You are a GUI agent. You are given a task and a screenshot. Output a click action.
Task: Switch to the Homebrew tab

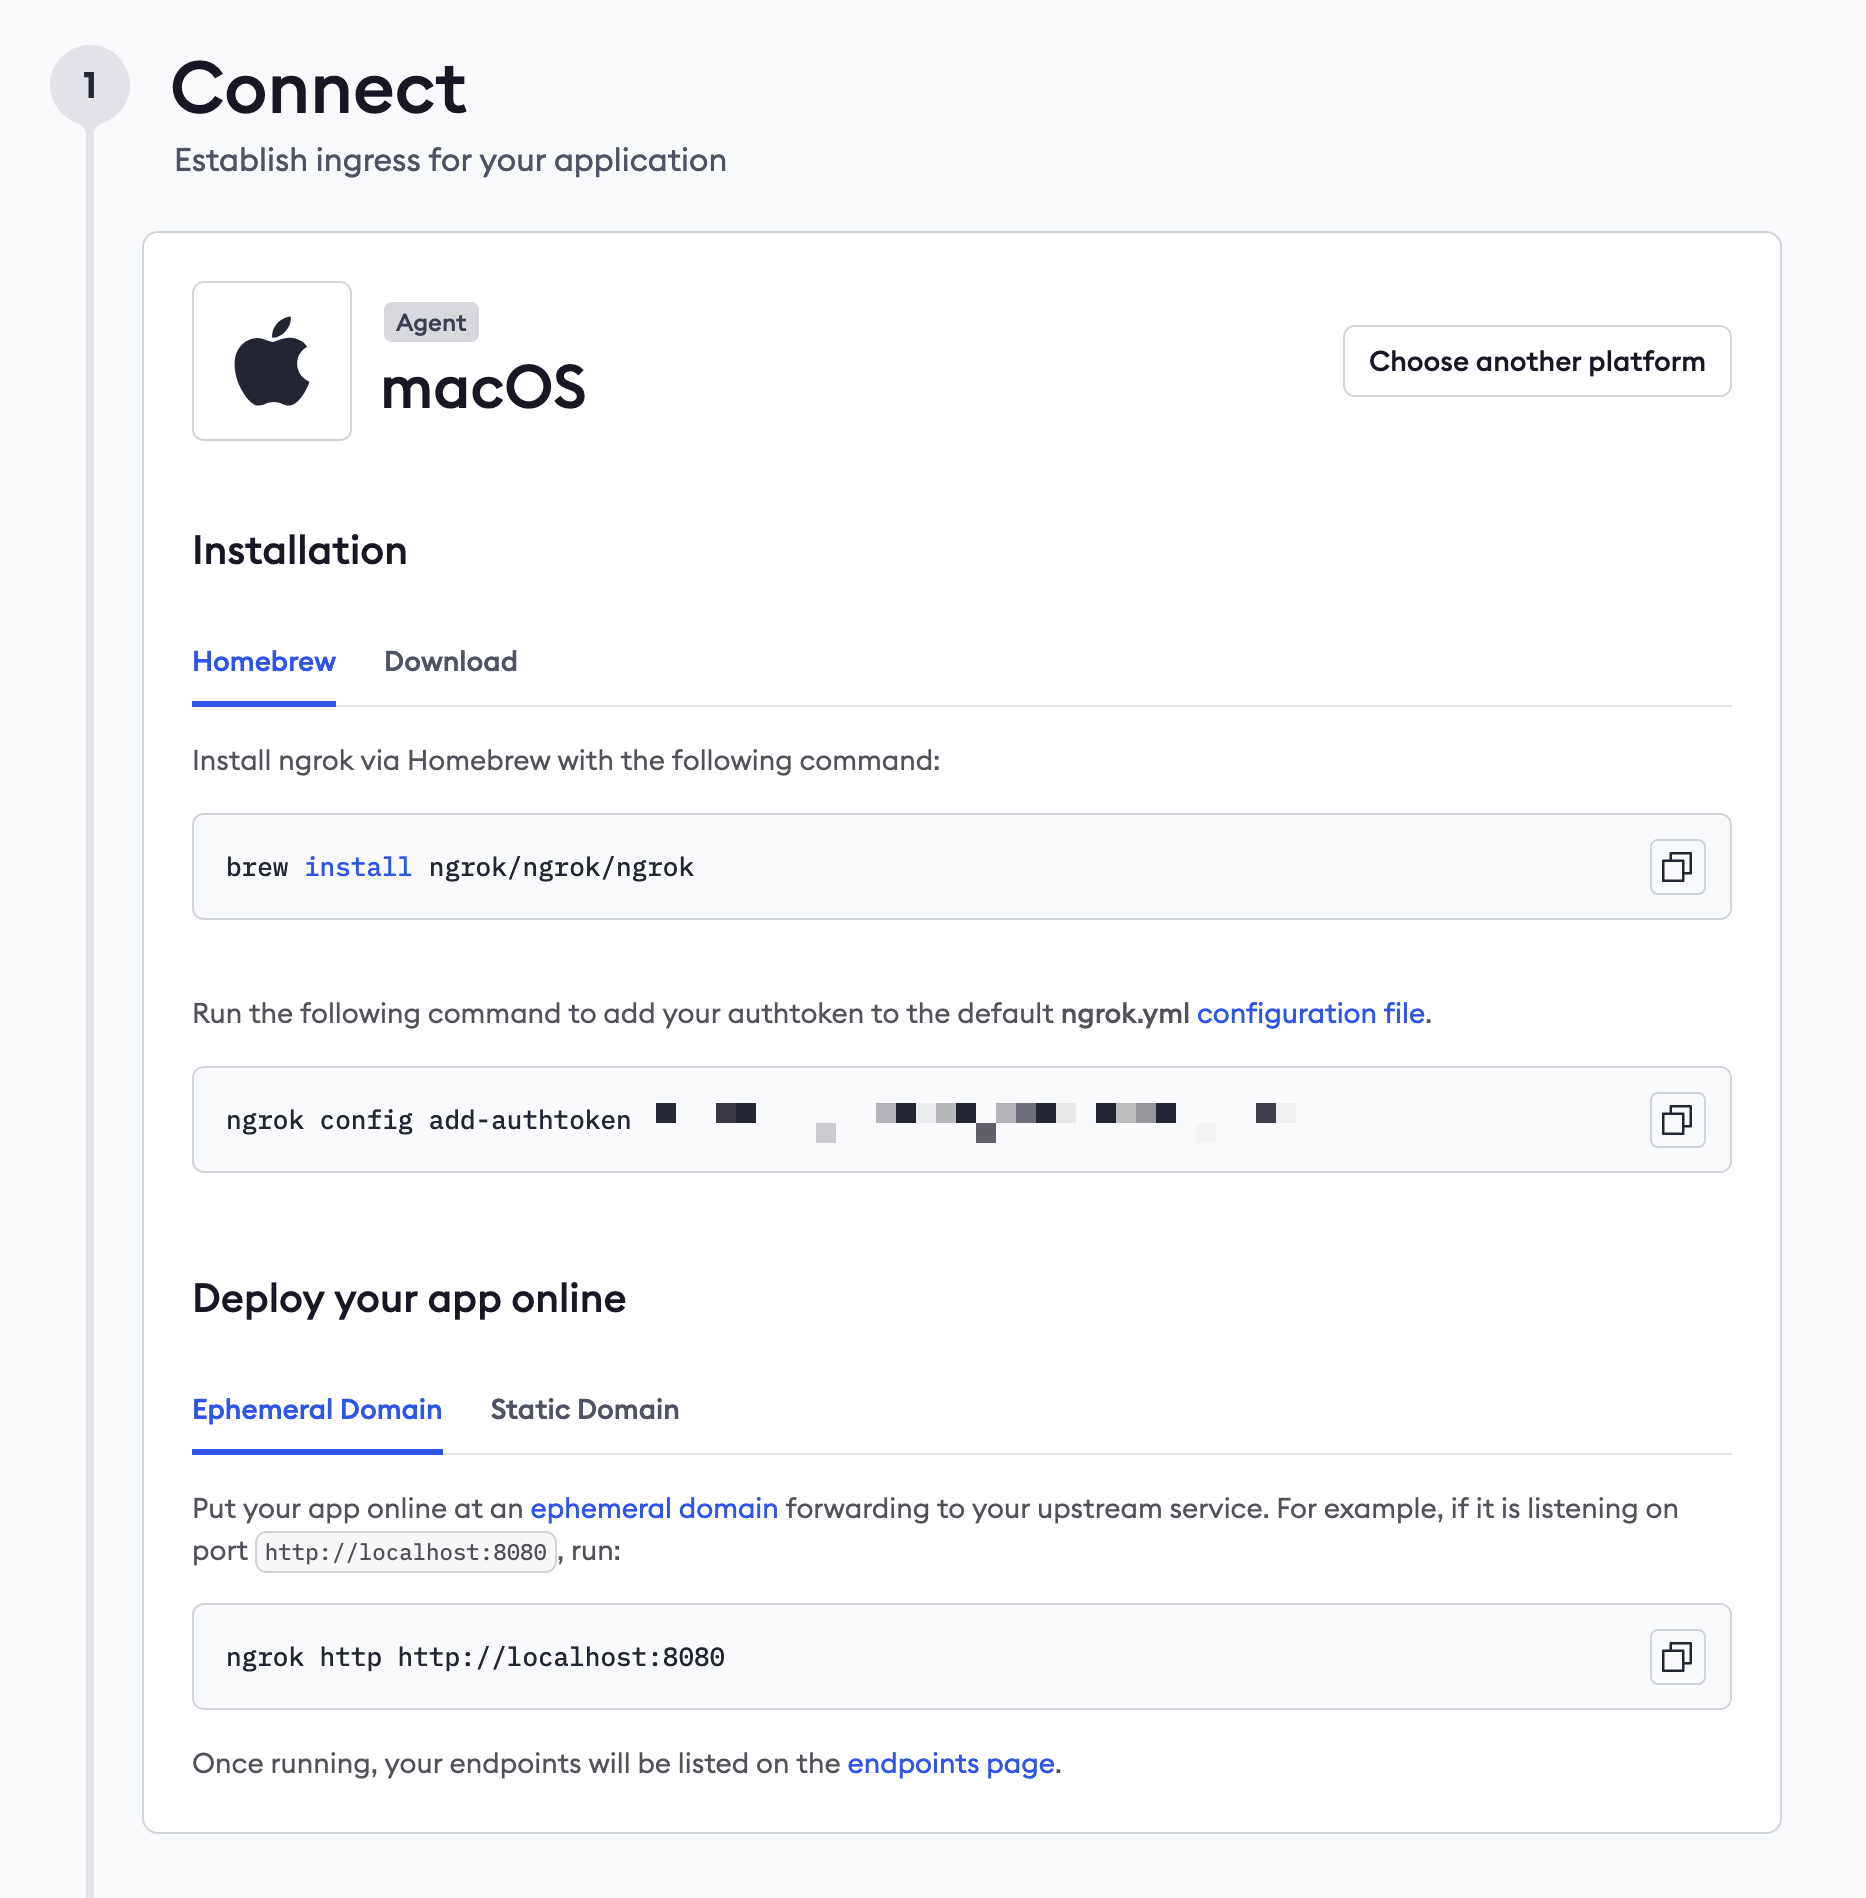point(264,662)
